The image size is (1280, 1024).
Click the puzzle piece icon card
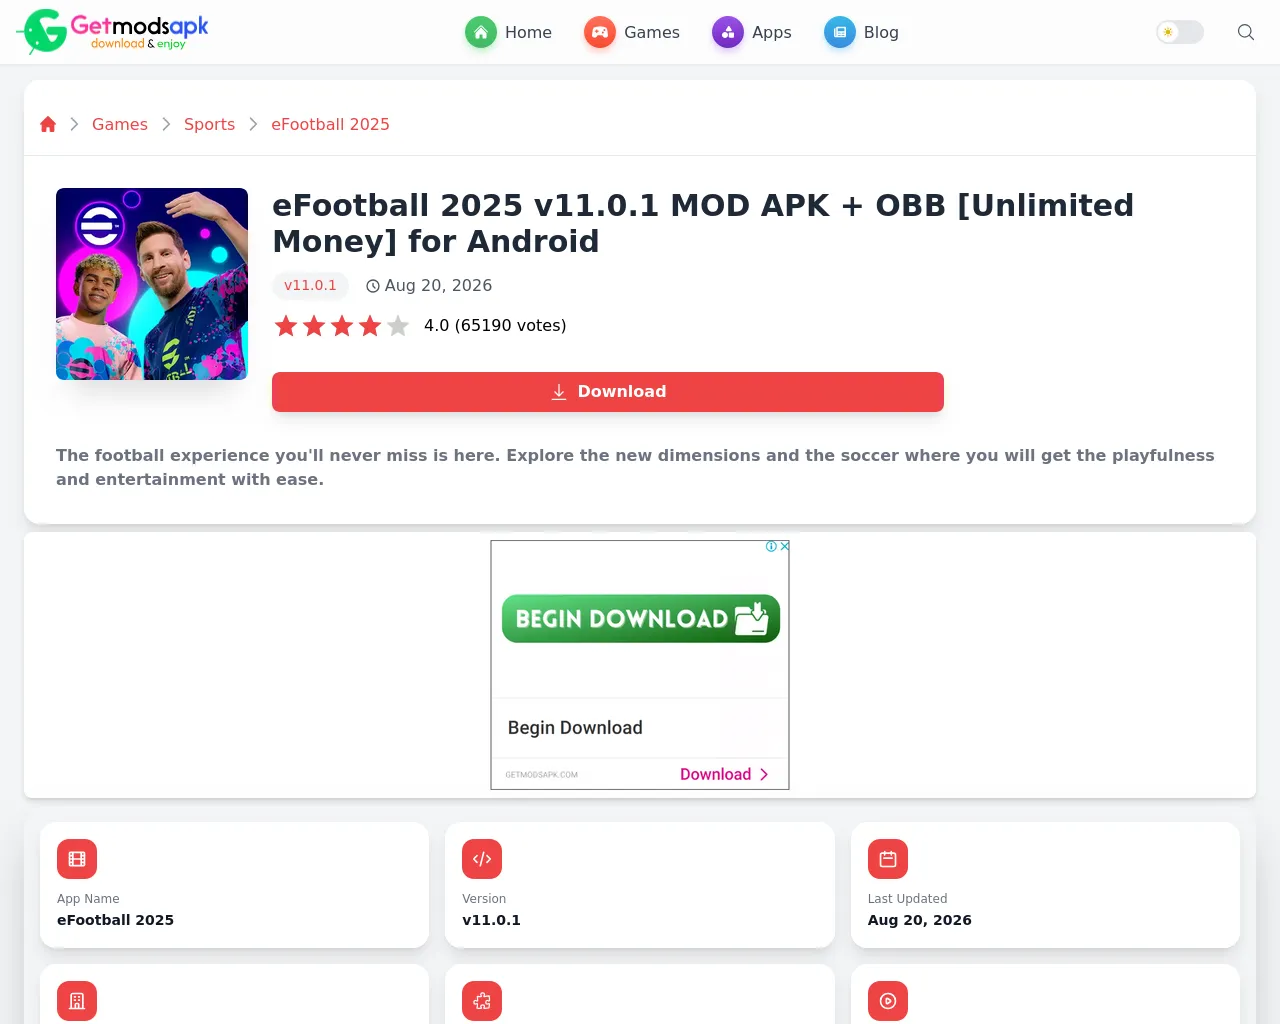pyautogui.click(x=482, y=1001)
